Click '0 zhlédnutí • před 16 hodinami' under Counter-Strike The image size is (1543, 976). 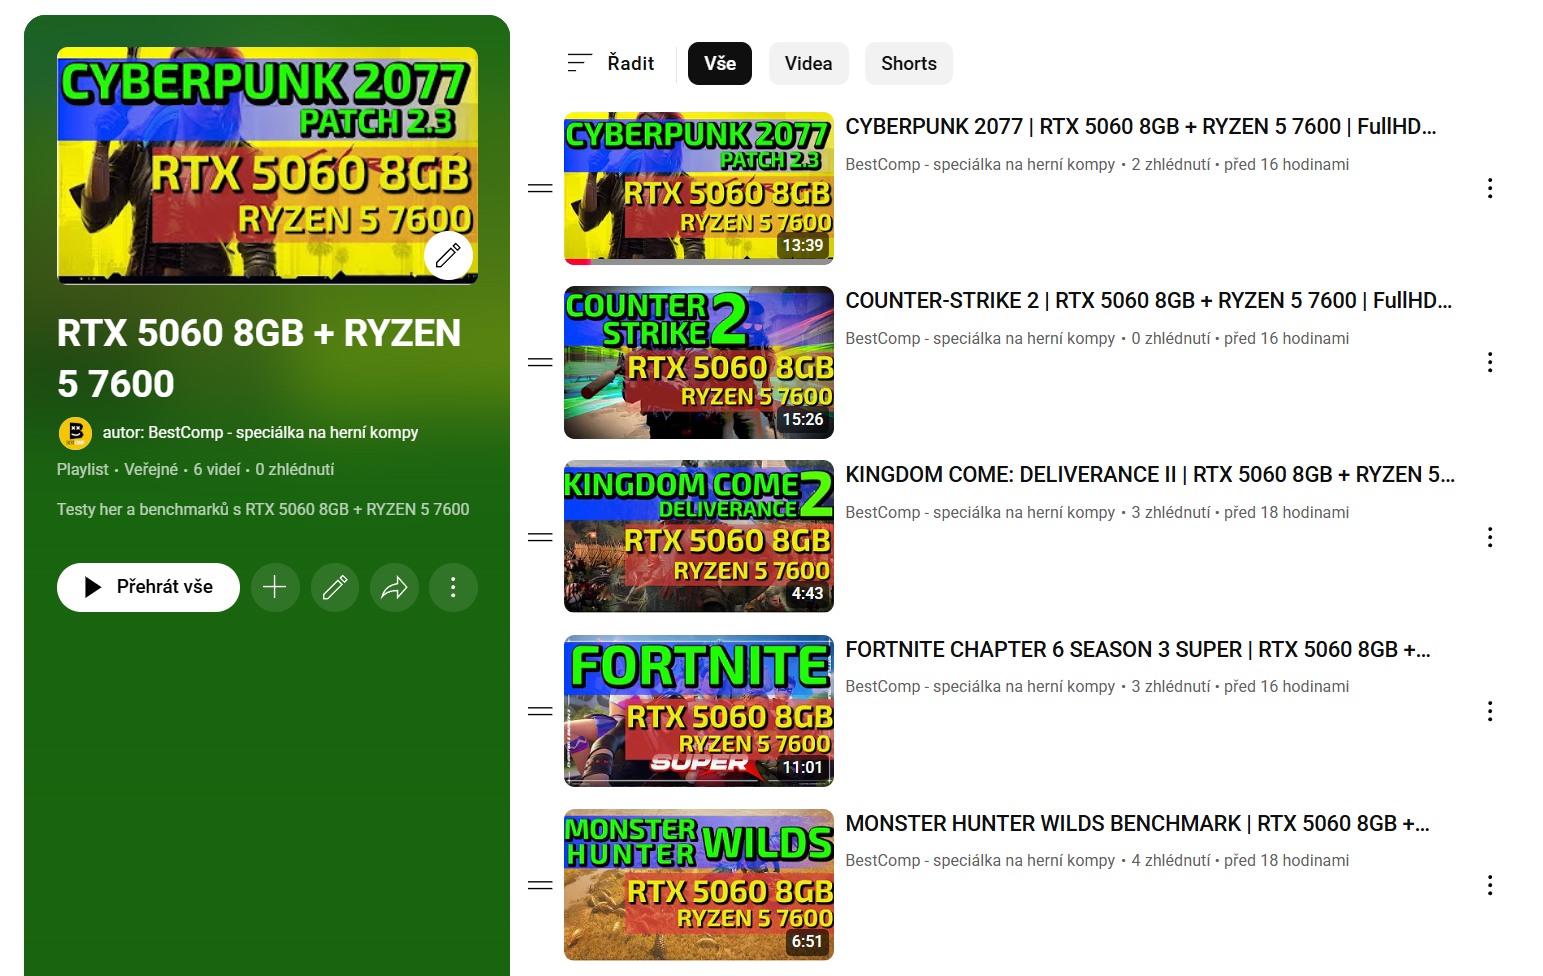click(x=1240, y=338)
